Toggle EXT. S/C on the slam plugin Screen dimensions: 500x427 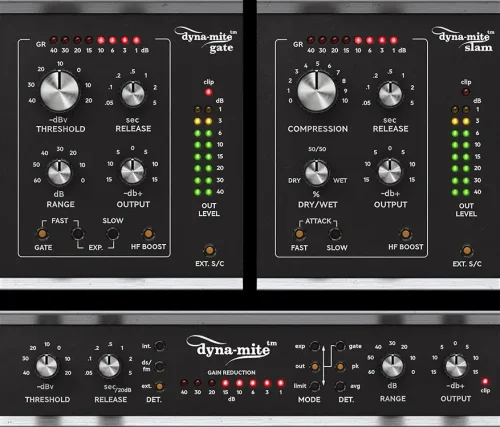(467, 250)
